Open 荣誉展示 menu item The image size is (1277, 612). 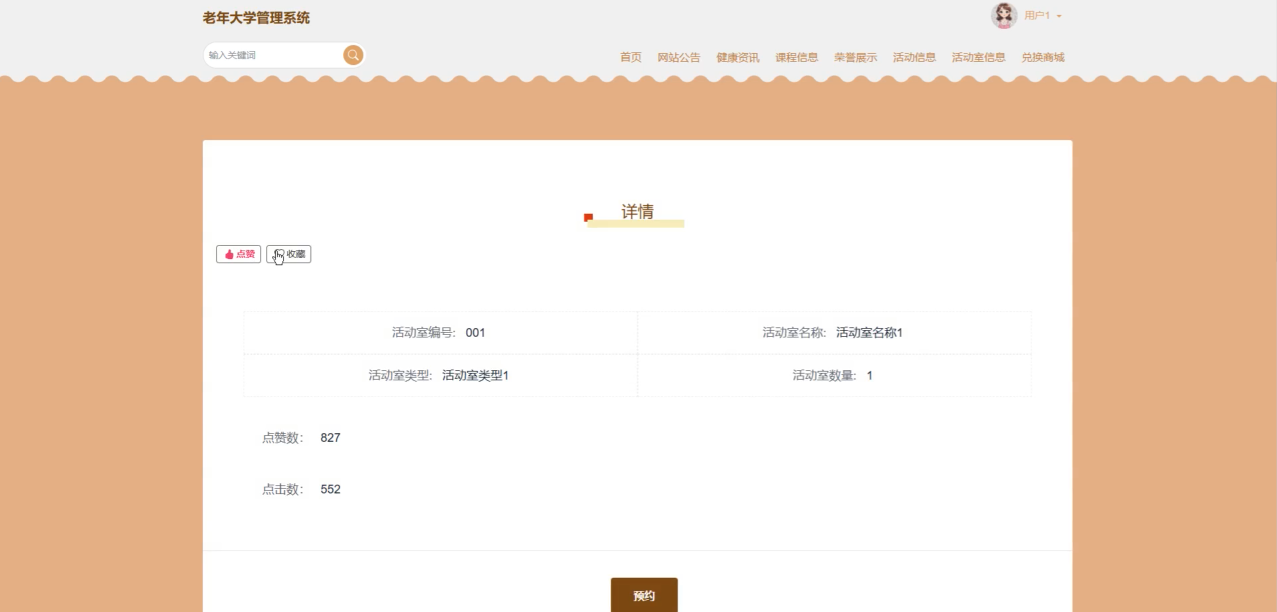[856, 57]
